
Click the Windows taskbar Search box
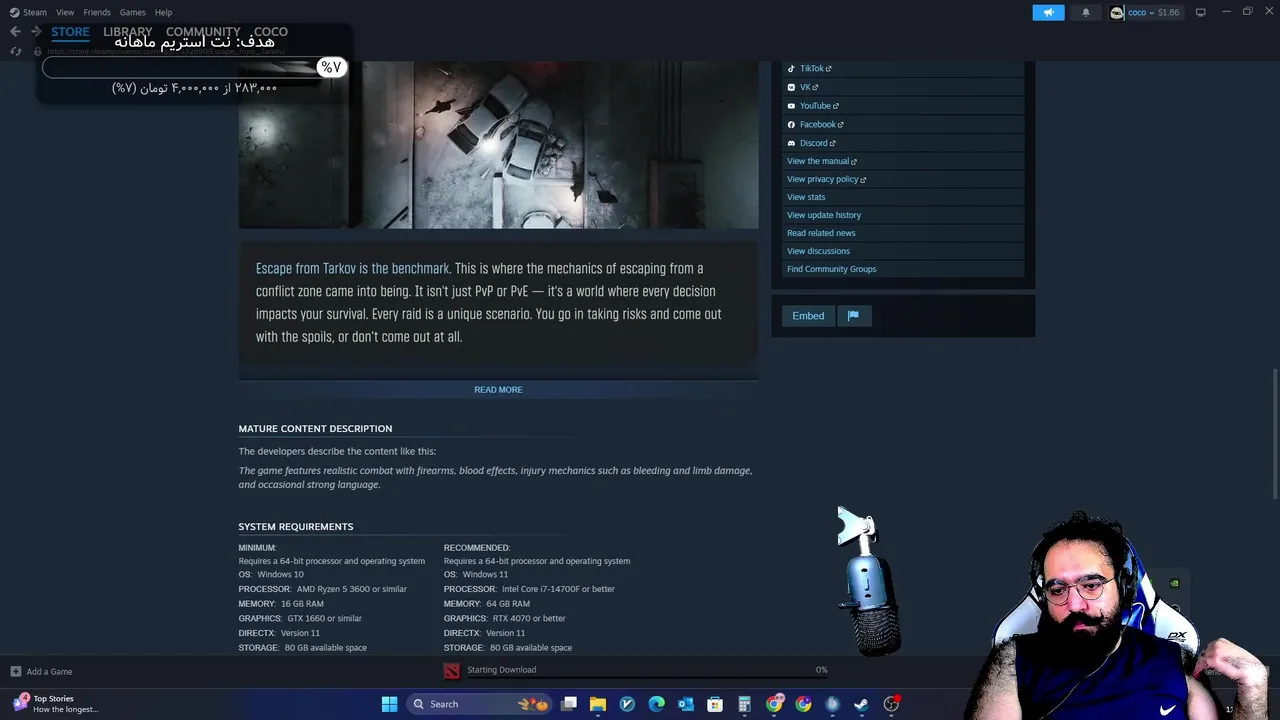coord(479,704)
